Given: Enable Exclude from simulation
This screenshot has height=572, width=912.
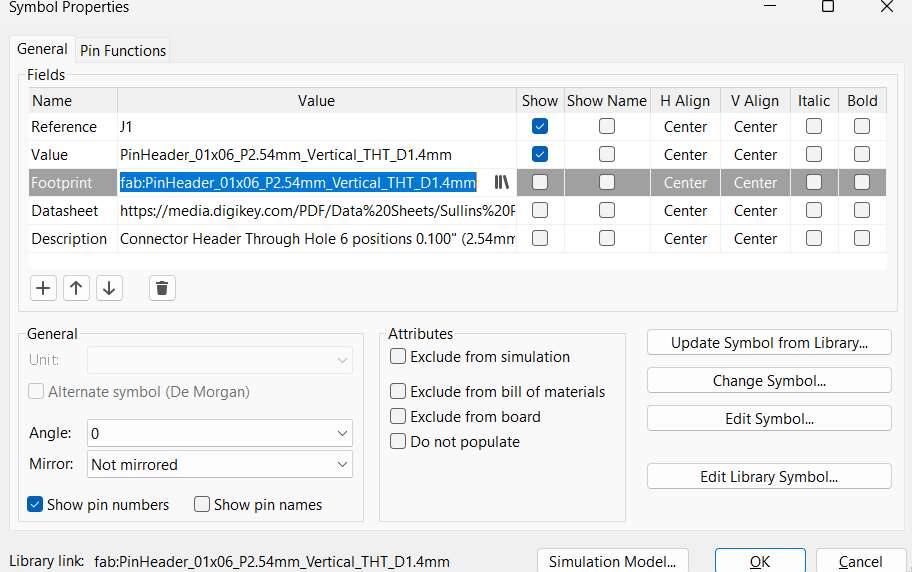Looking at the screenshot, I should [x=399, y=357].
